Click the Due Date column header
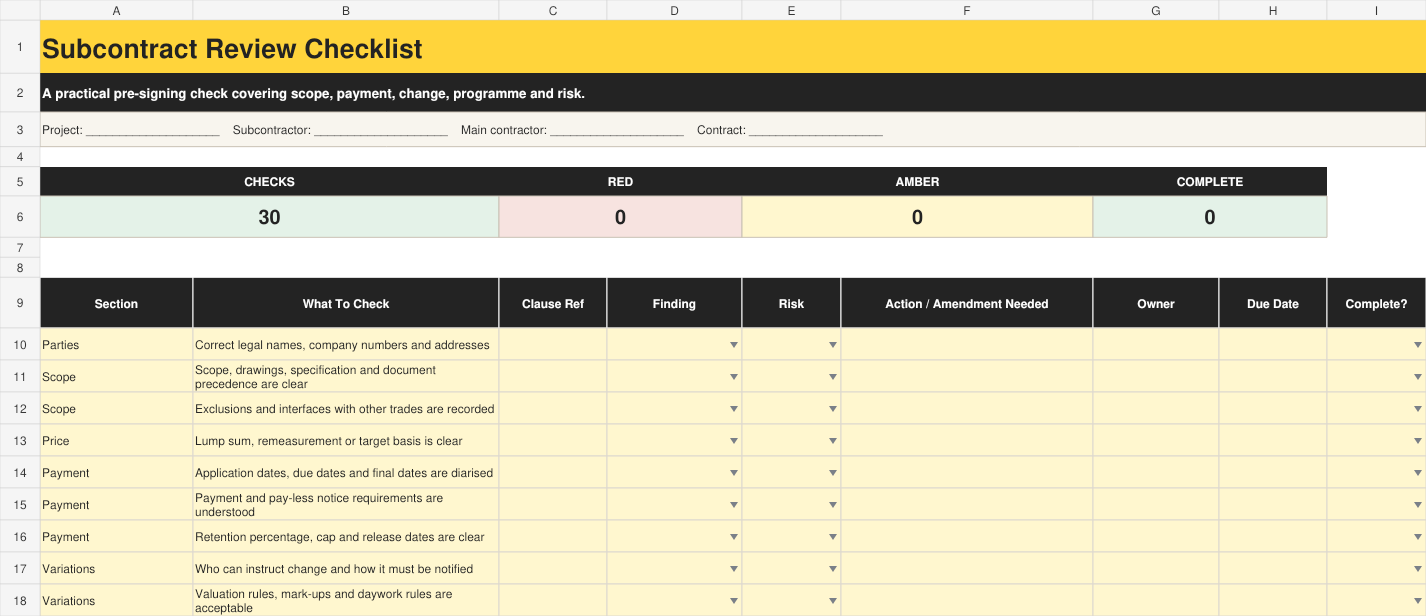 (1273, 303)
